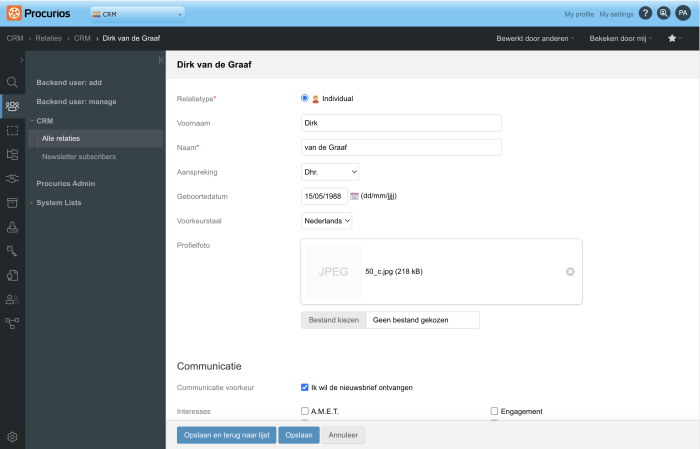Image resolution: width=700 pixels, height=449 pixels.
Task: Toggle newsletter subscription checkbox
Action: 304,387
